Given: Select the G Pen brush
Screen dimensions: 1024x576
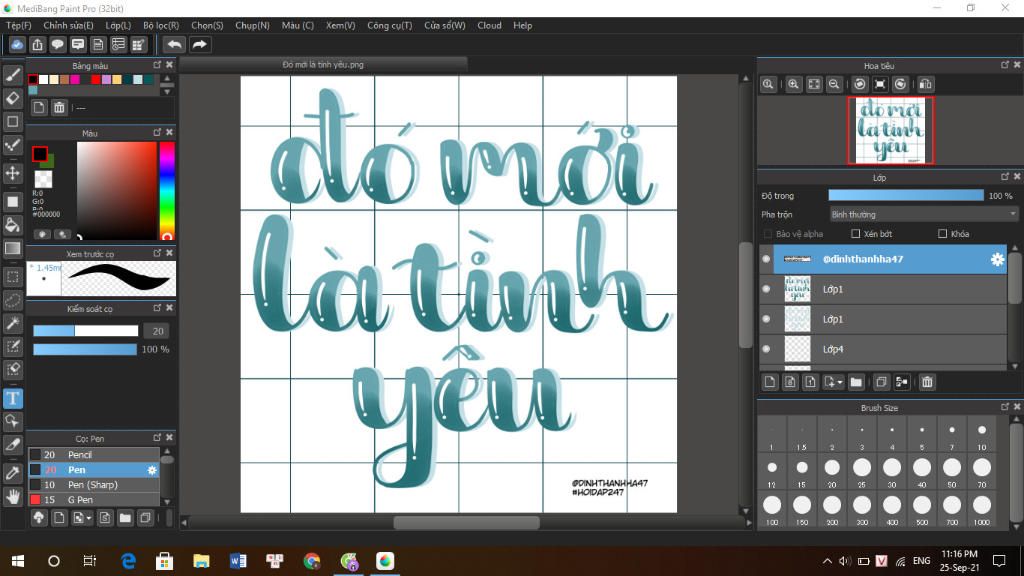Looking at the screenshot, I should pyautogui.click(x=94, y=500).
